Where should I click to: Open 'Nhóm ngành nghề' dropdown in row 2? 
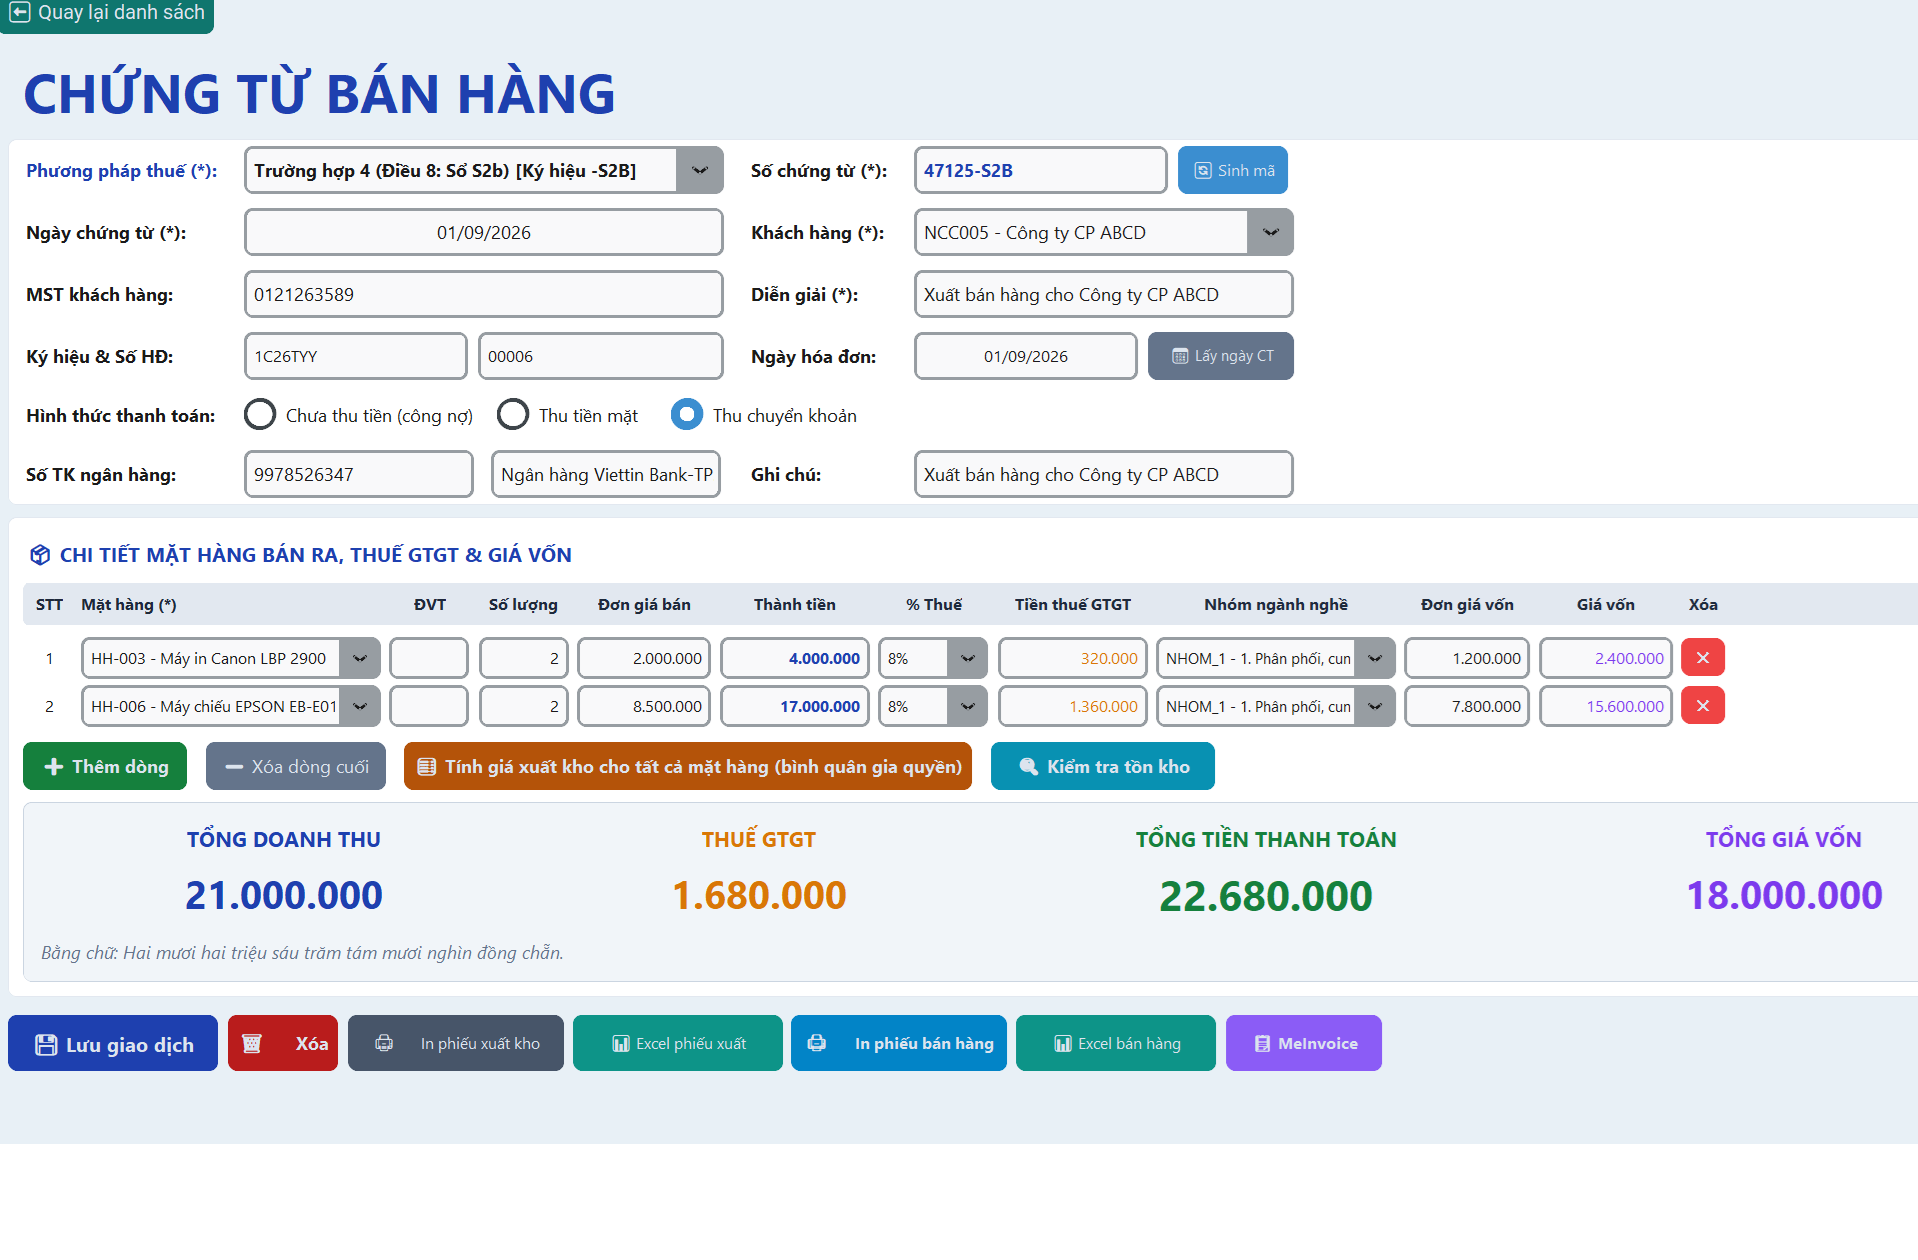[1375, 706]
